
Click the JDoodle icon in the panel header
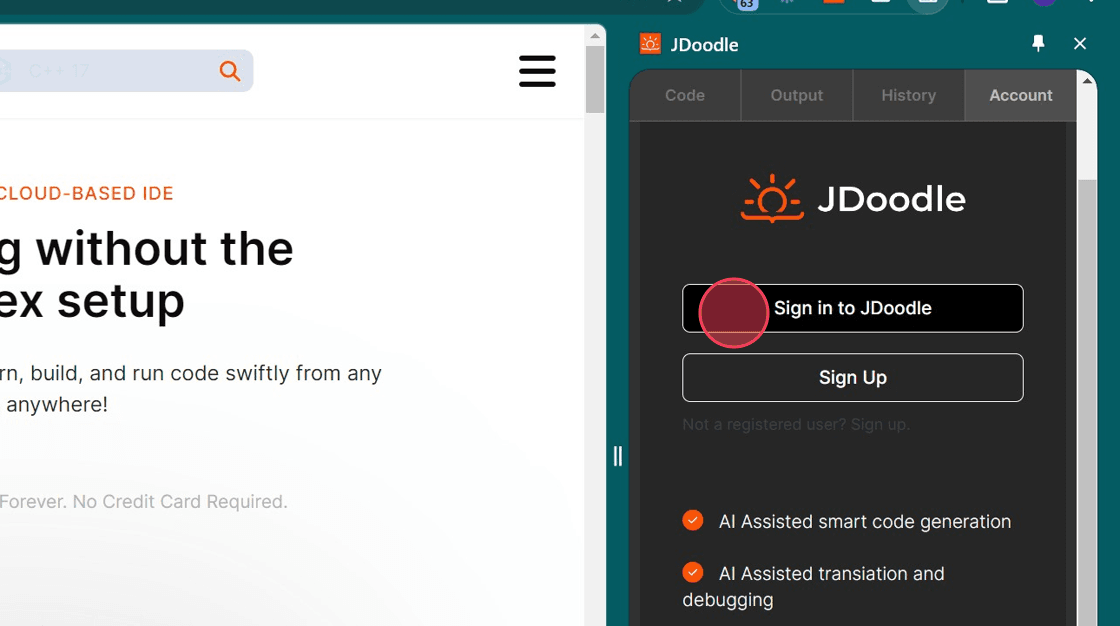coord(649,43)
